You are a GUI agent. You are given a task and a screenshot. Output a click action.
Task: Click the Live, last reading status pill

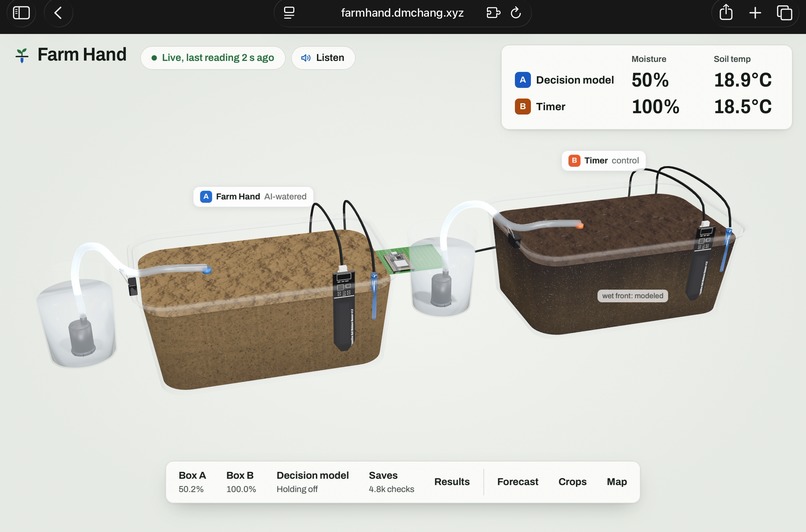pyautogui.click(x=213, y=58)
